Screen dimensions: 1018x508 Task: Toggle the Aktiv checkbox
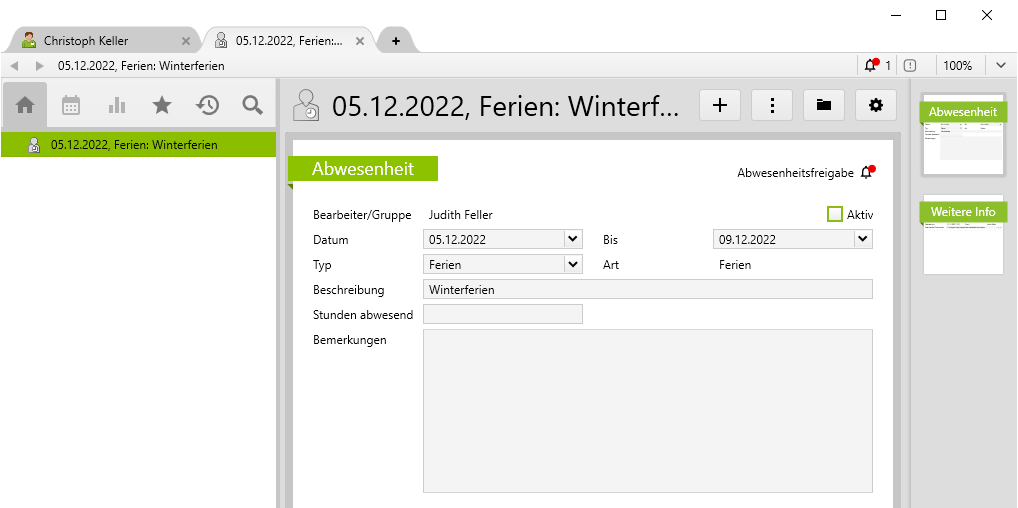[x=835, y=214]
